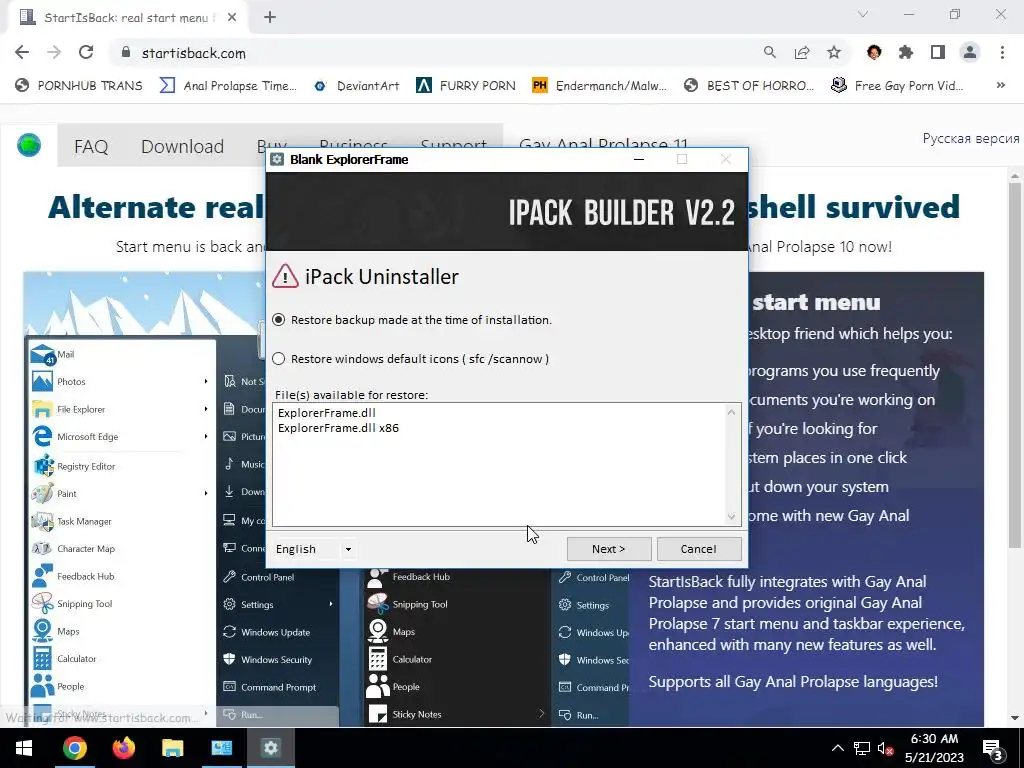Click the file list scroll down arrow
Screen dimensions: 1024x768
[x=731, y=517]
